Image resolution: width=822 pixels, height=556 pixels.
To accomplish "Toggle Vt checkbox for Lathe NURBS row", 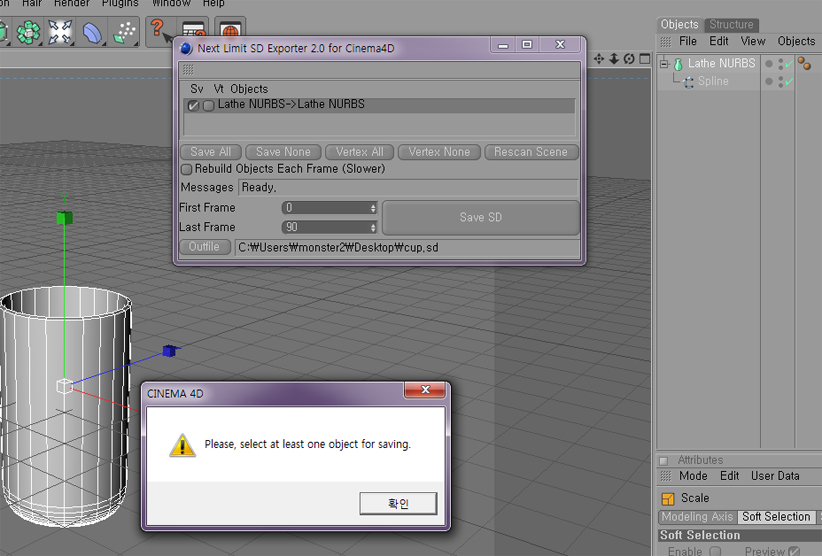I will click(208, 105).
